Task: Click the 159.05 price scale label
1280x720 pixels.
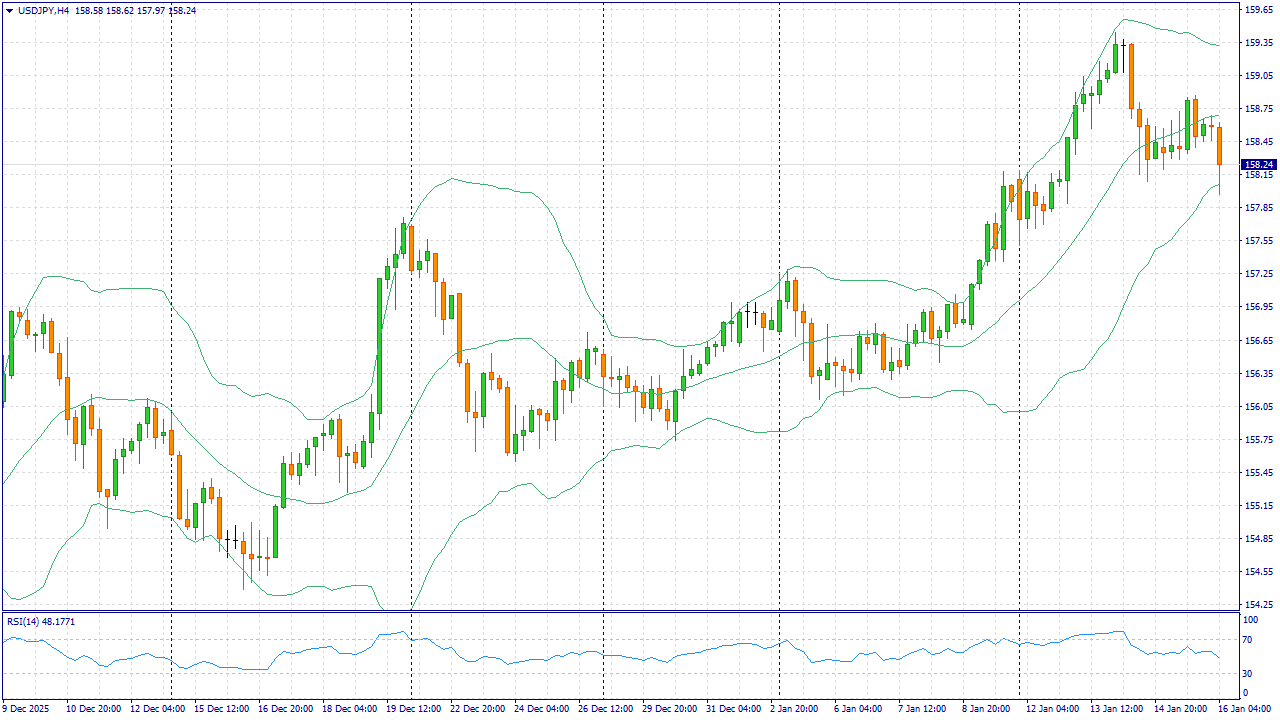Action: pos(1258,76)
